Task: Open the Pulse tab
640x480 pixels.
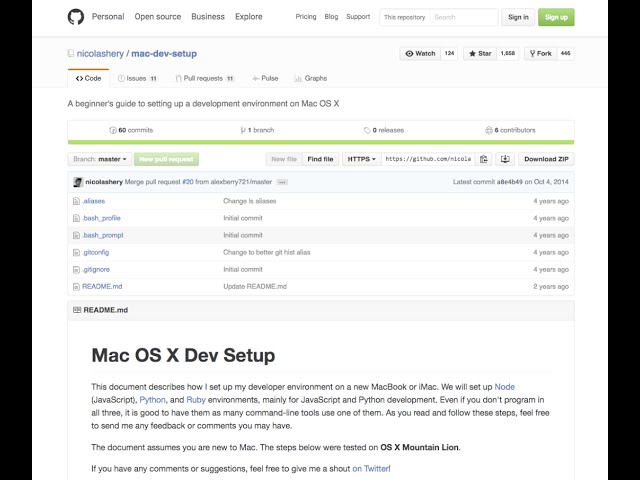Action: pyautogui.click(x=265, y=78)
